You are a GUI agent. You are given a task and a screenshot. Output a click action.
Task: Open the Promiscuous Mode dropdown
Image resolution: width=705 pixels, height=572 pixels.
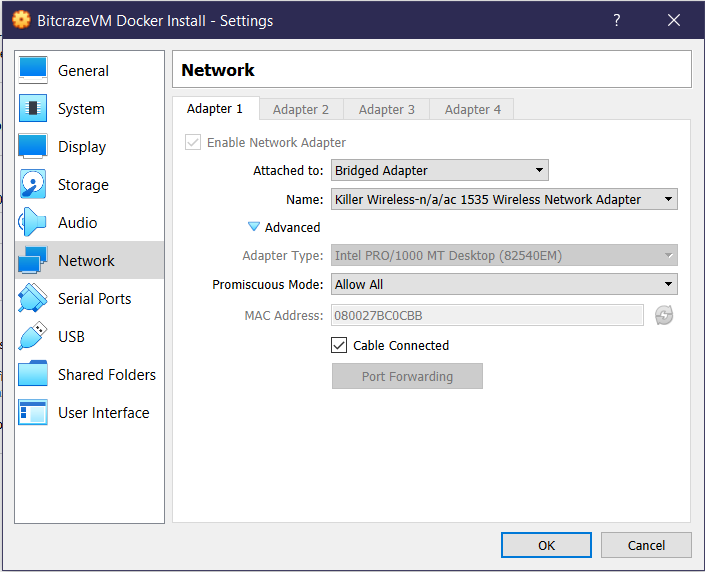504,284
